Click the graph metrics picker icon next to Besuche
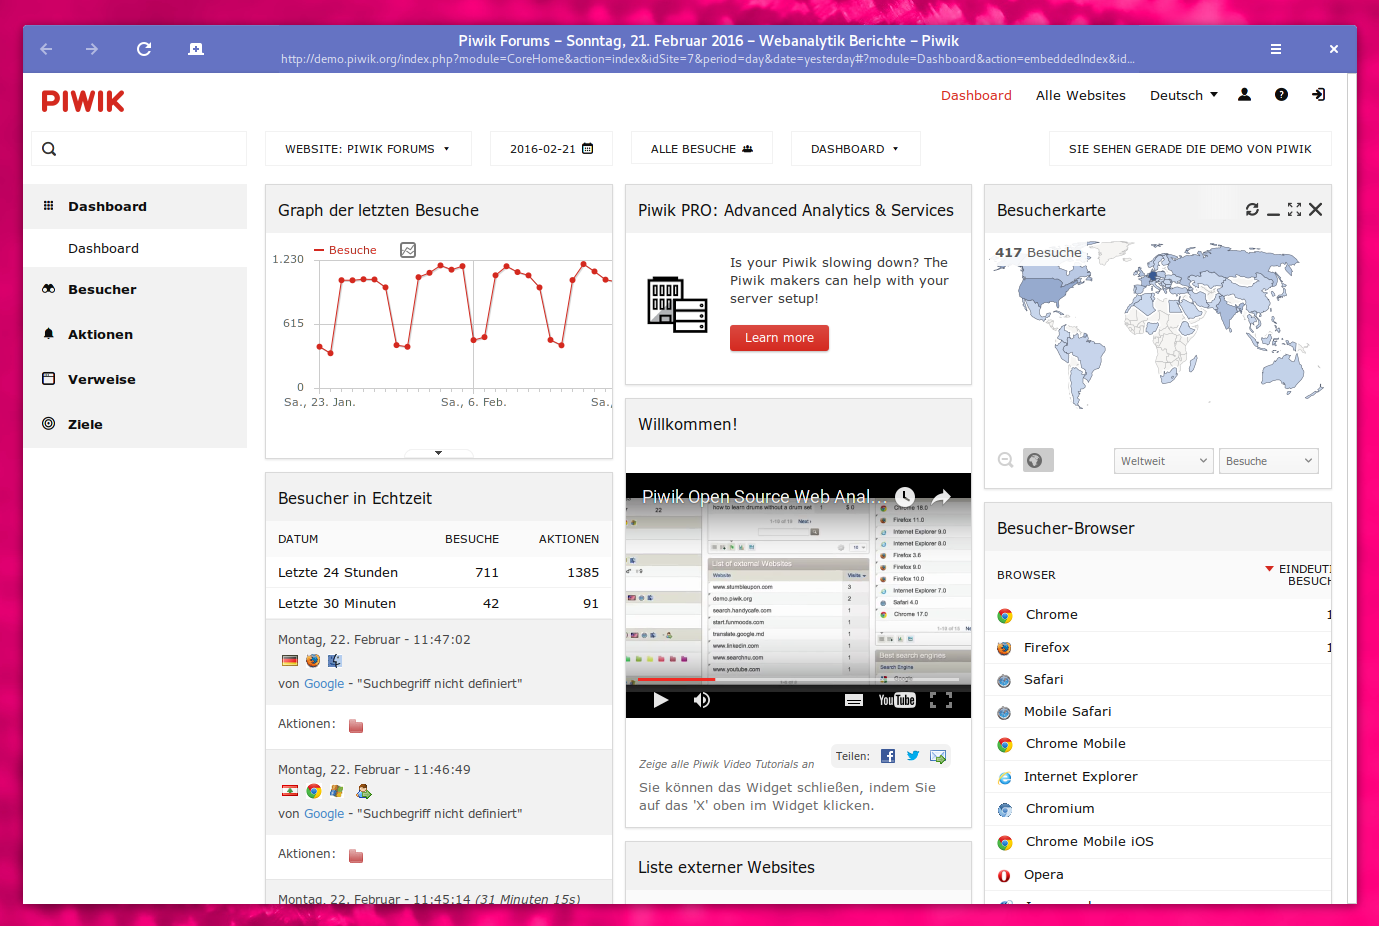The height and width of the screenshot is (926, 1379). tap(408, 250)
